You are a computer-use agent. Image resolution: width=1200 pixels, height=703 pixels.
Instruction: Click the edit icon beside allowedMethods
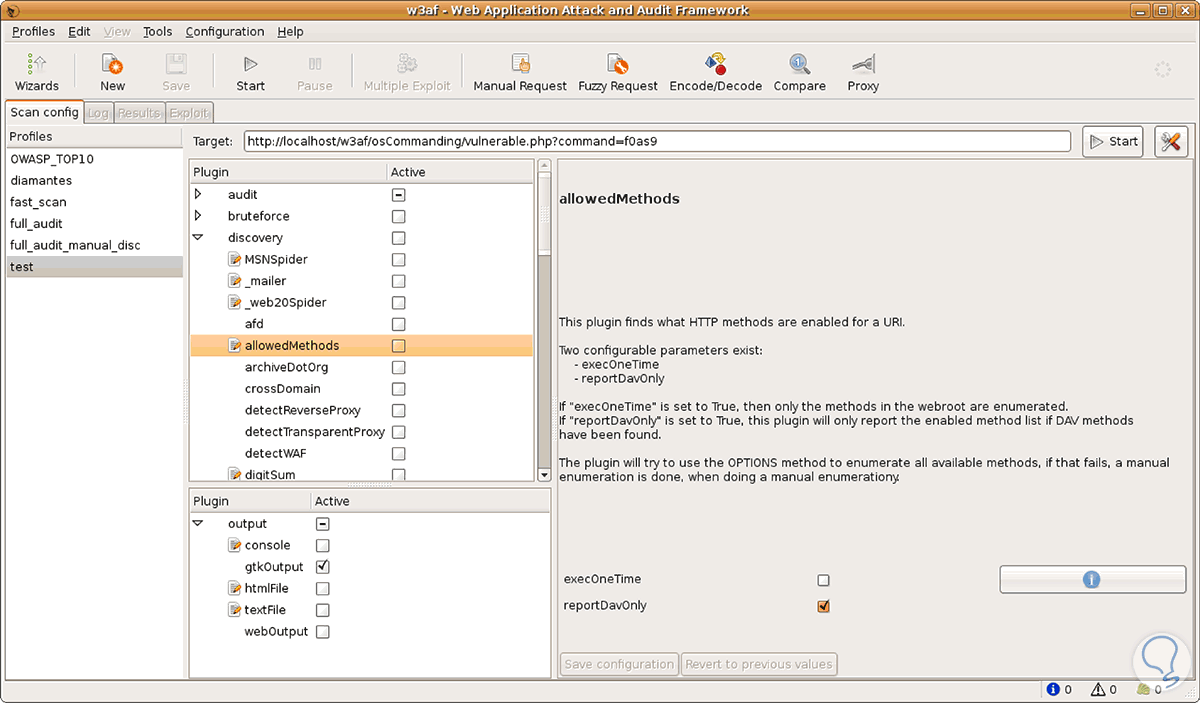pyautogui.click(x=235, y=346)
